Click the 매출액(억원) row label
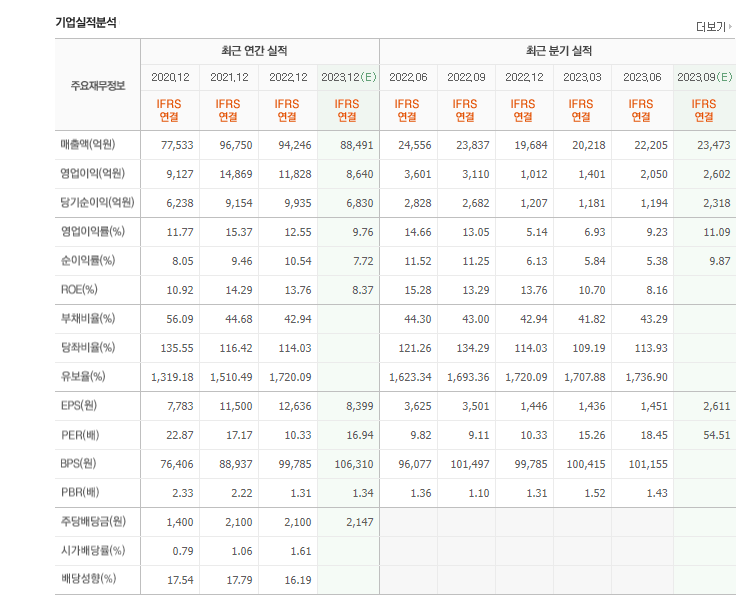Screen dimensions: 742x599 click(88, 144)
